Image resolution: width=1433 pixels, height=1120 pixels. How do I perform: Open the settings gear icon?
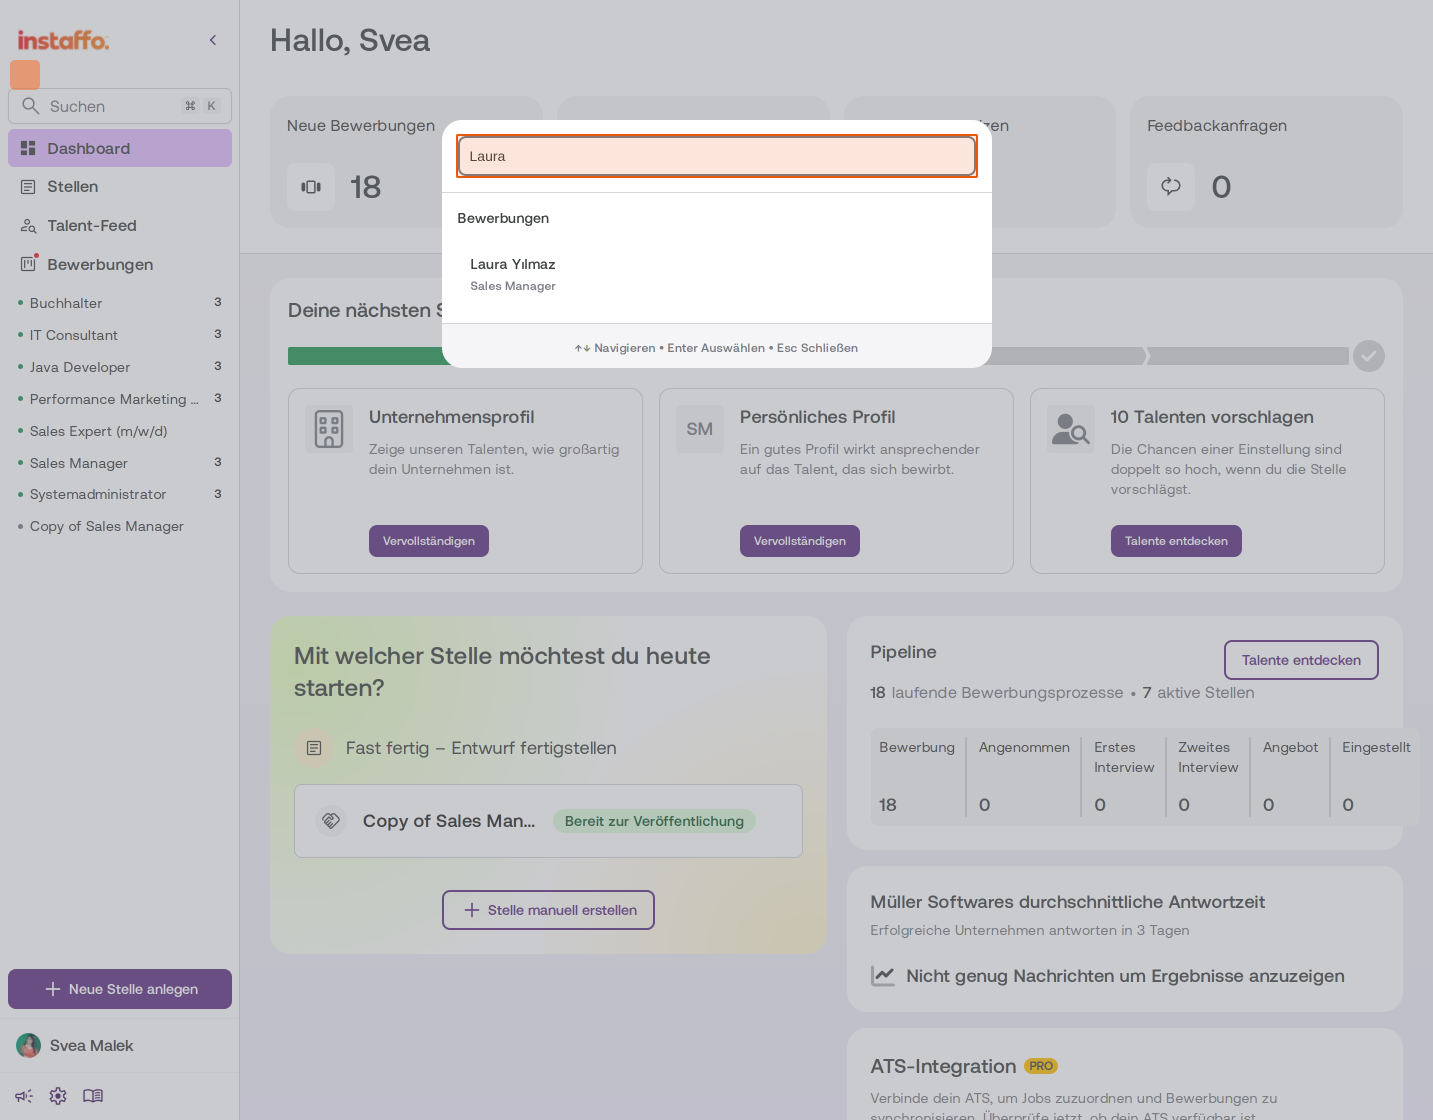coord(58,1096)
